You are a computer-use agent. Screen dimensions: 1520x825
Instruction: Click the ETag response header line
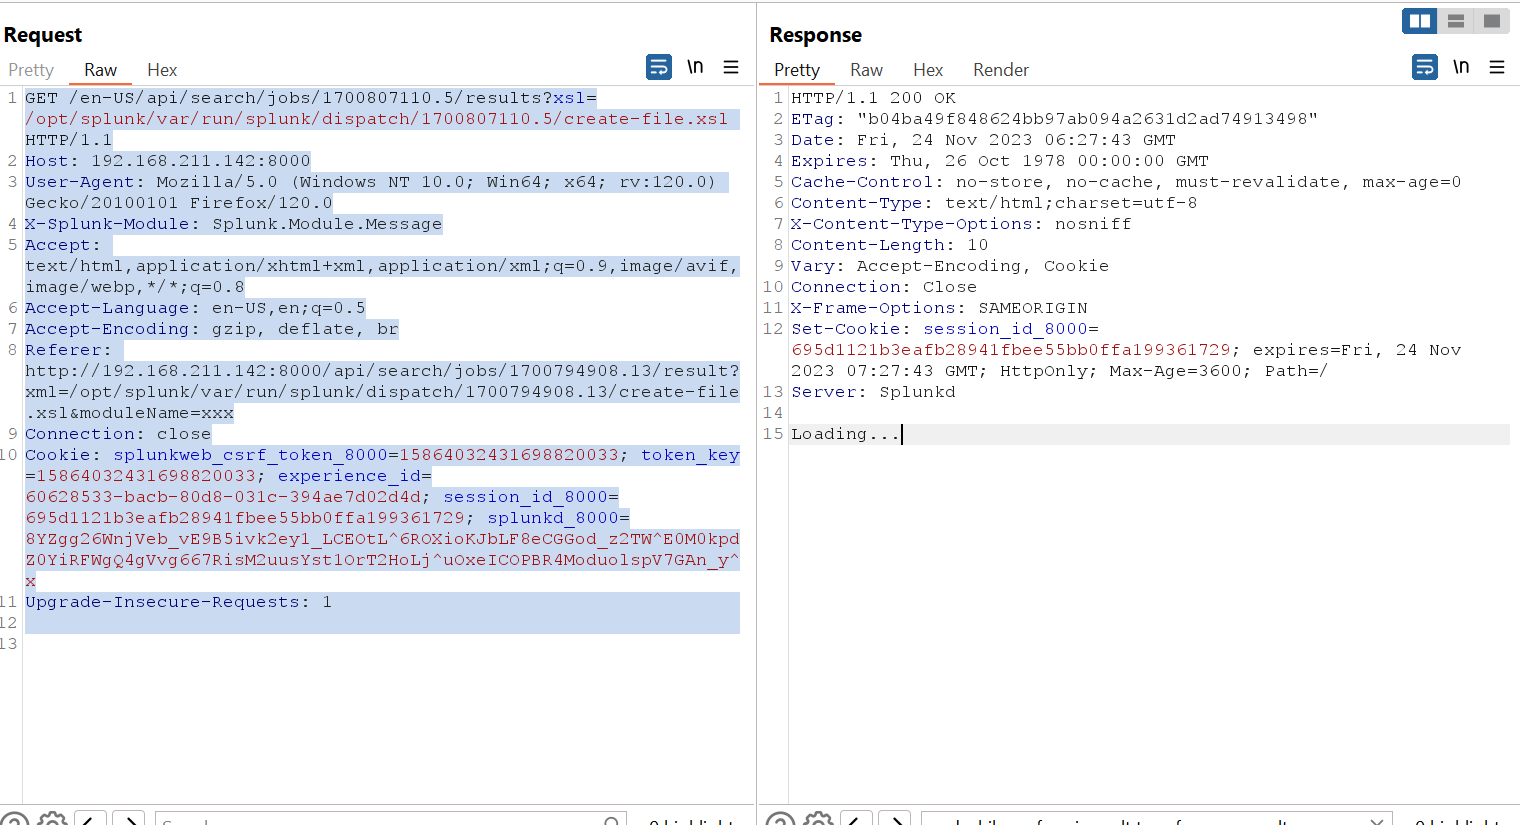[1054, 119]
